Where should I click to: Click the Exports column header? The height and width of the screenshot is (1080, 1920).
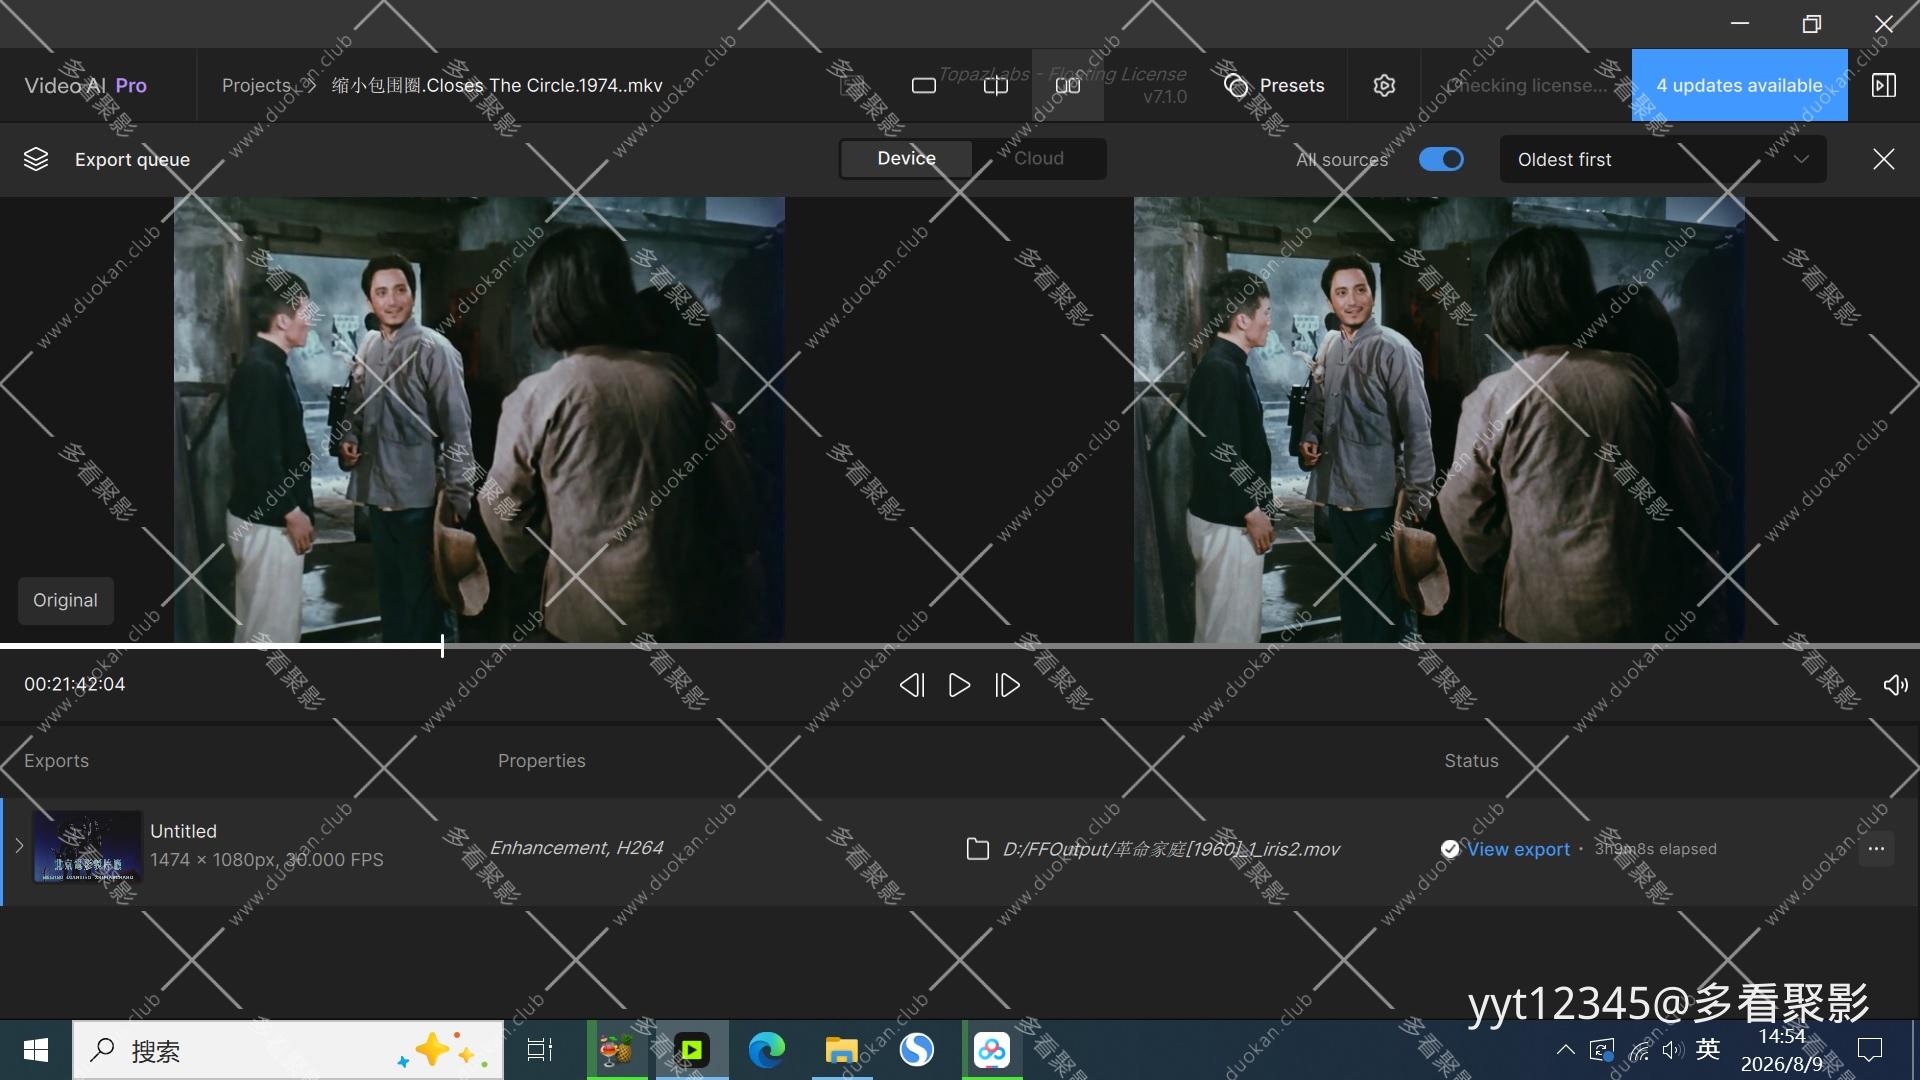(56, 761)
